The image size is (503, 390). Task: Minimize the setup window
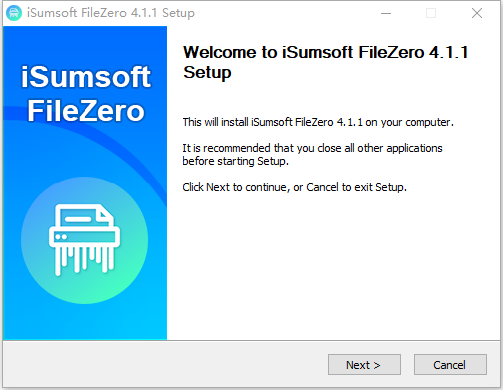[x=386, y=13]
